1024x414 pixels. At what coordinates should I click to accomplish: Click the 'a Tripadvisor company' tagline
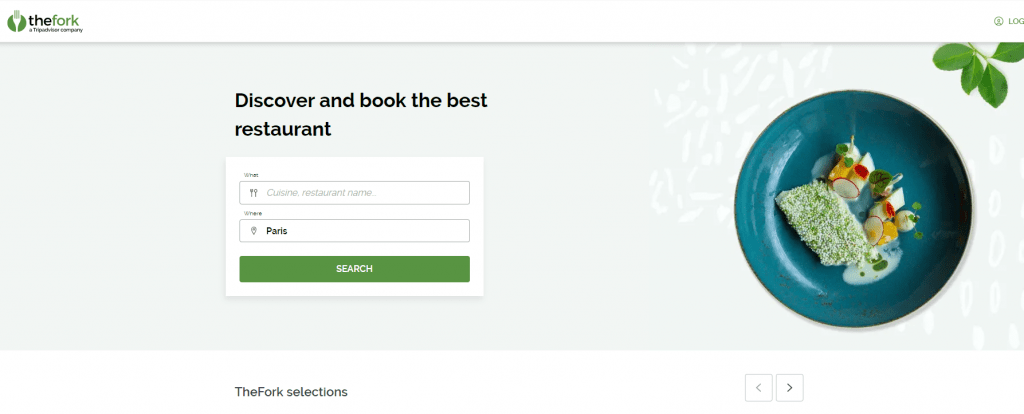point(56,30)
